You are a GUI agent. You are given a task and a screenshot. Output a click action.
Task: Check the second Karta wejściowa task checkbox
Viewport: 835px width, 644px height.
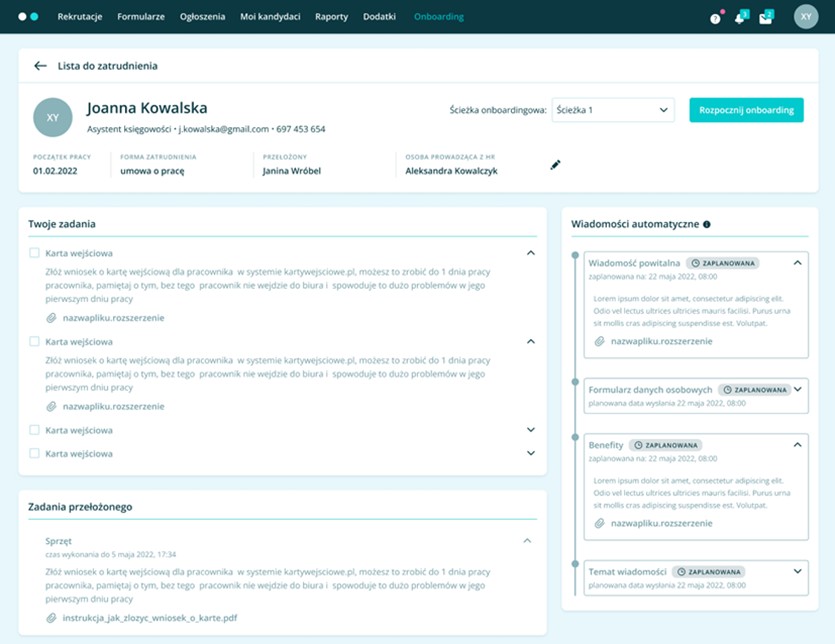[x=35, y=342]
